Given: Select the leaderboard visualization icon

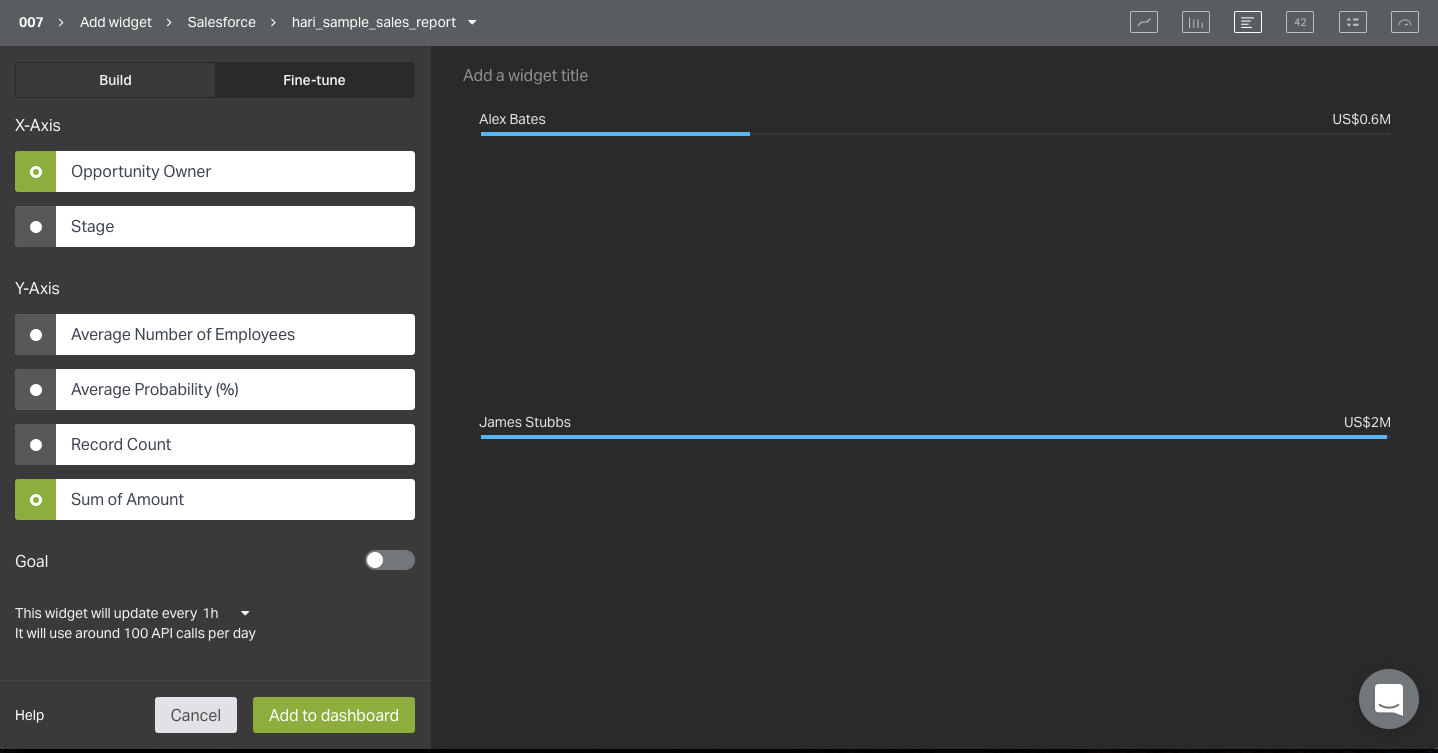Looking at the screenshot, I should [1352, 22].
